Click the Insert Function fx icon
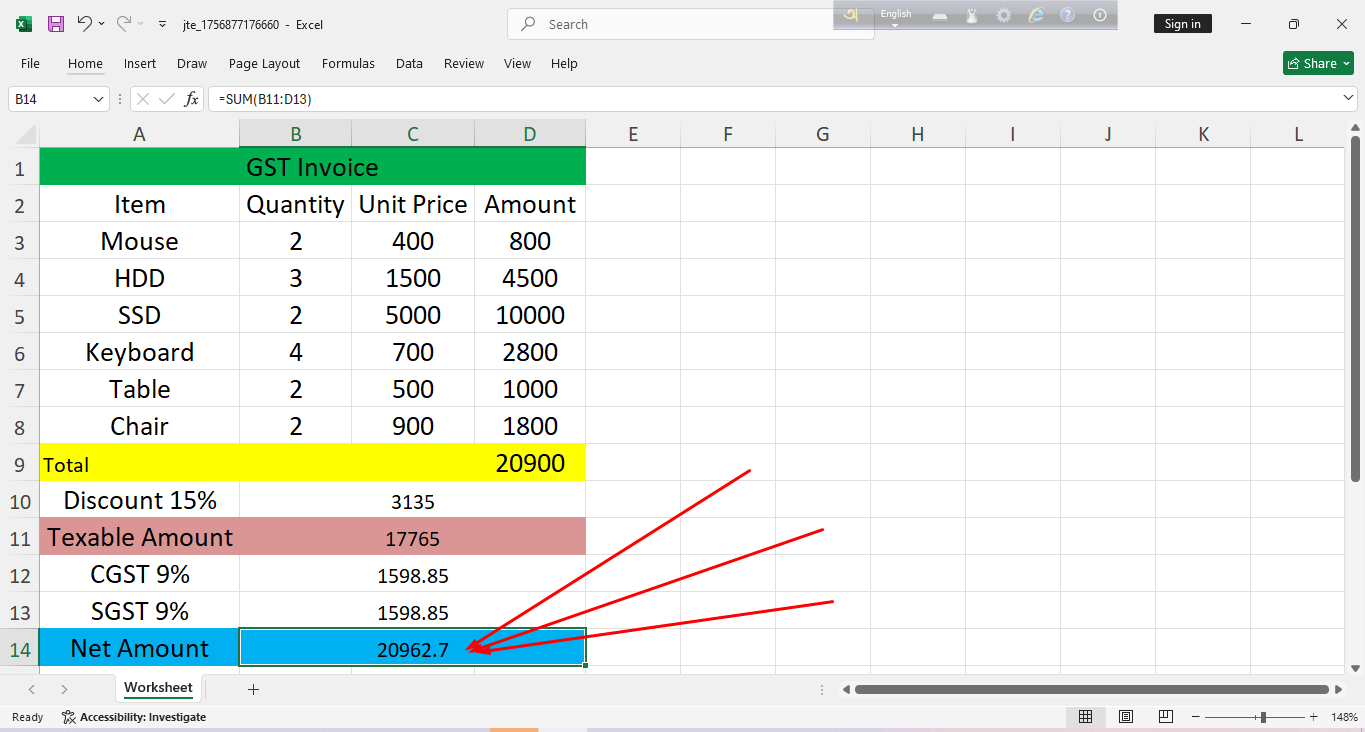This screenshot has width=1365, height=732. [191, 99]
